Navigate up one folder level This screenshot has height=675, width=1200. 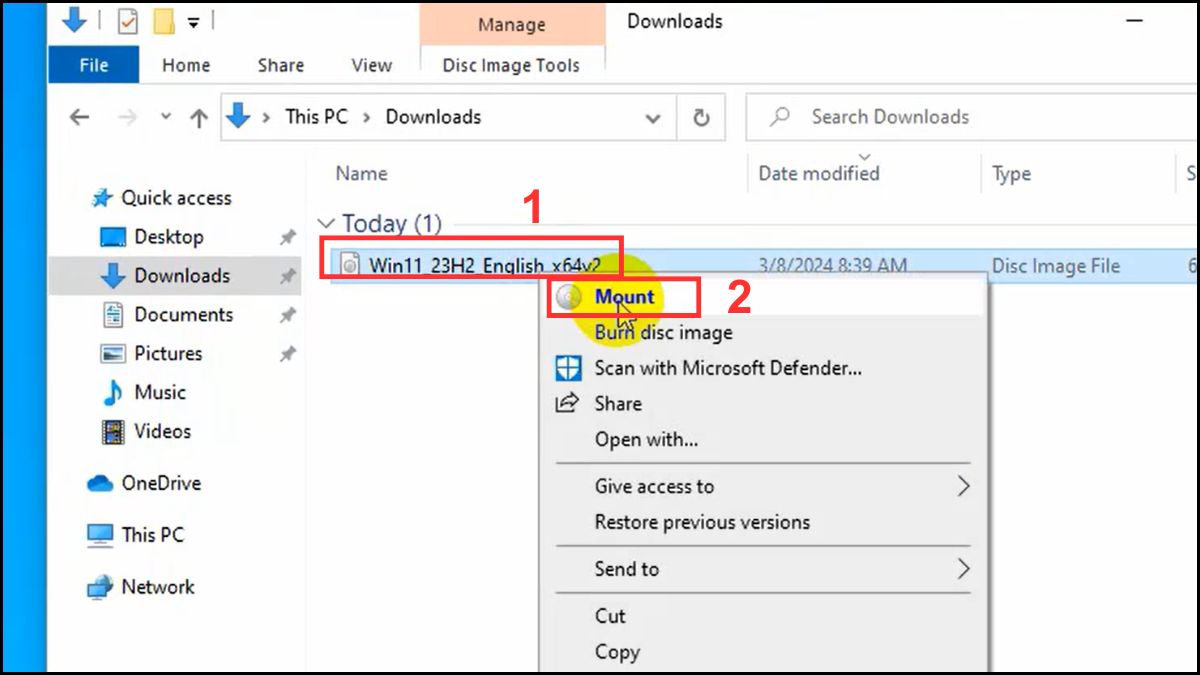click(x=200, y=117)
